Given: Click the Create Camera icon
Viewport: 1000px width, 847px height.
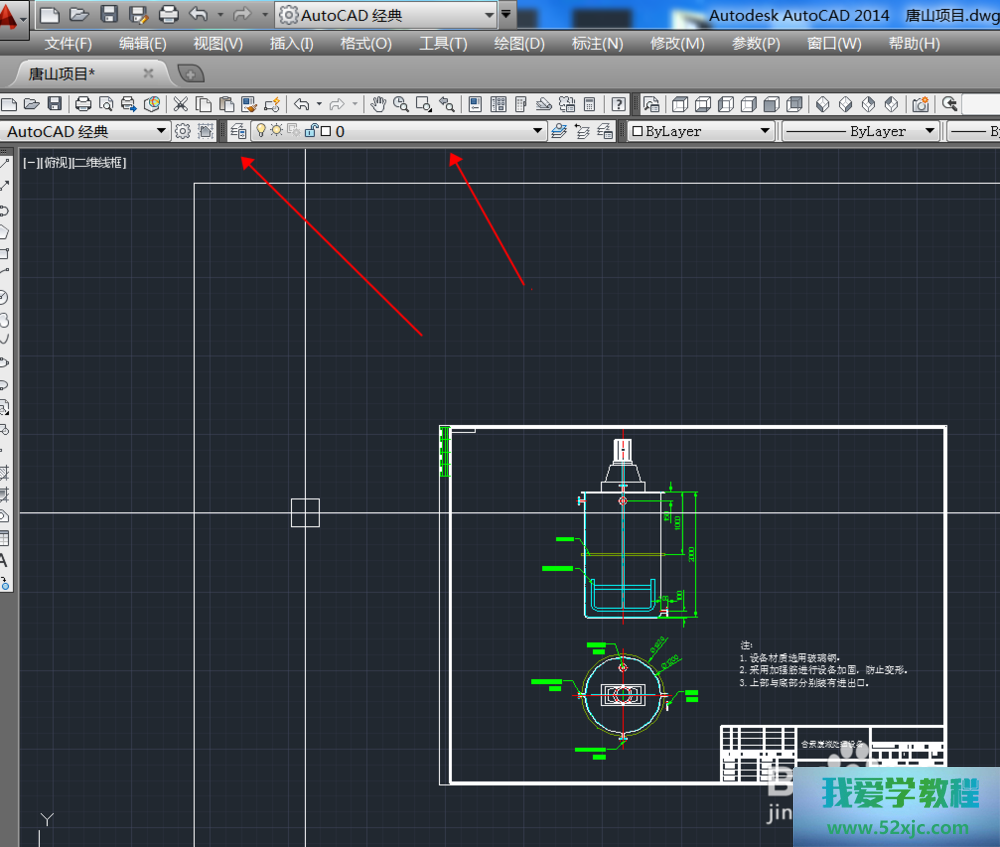Looking at the screenshot, I should click(x=920, y=104).
